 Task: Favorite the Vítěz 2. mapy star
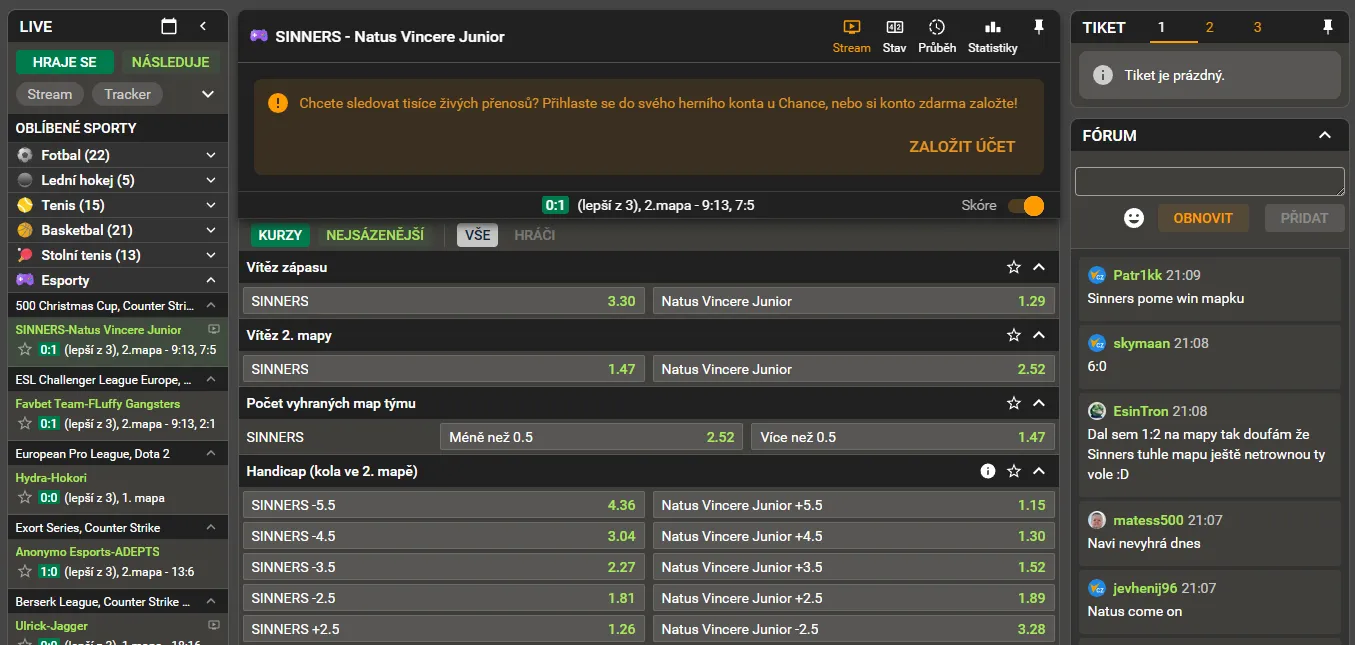coord(1014,335)
